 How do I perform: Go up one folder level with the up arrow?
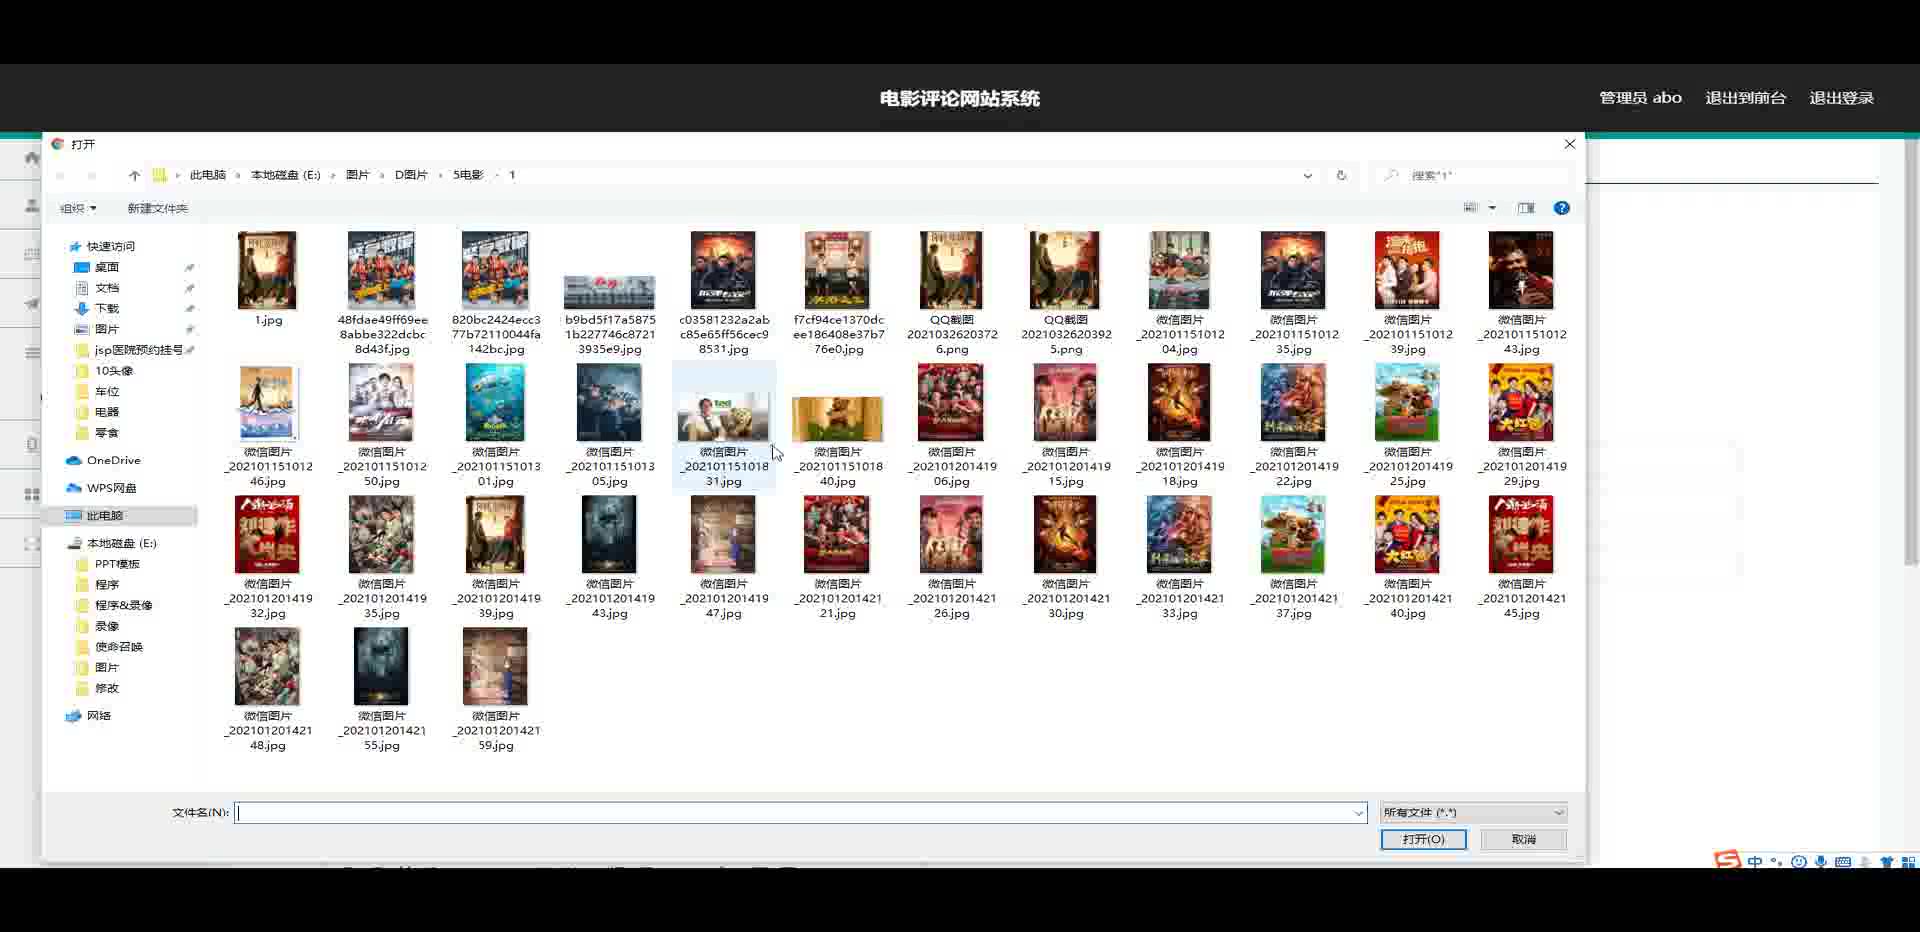(x=134, y=175)
